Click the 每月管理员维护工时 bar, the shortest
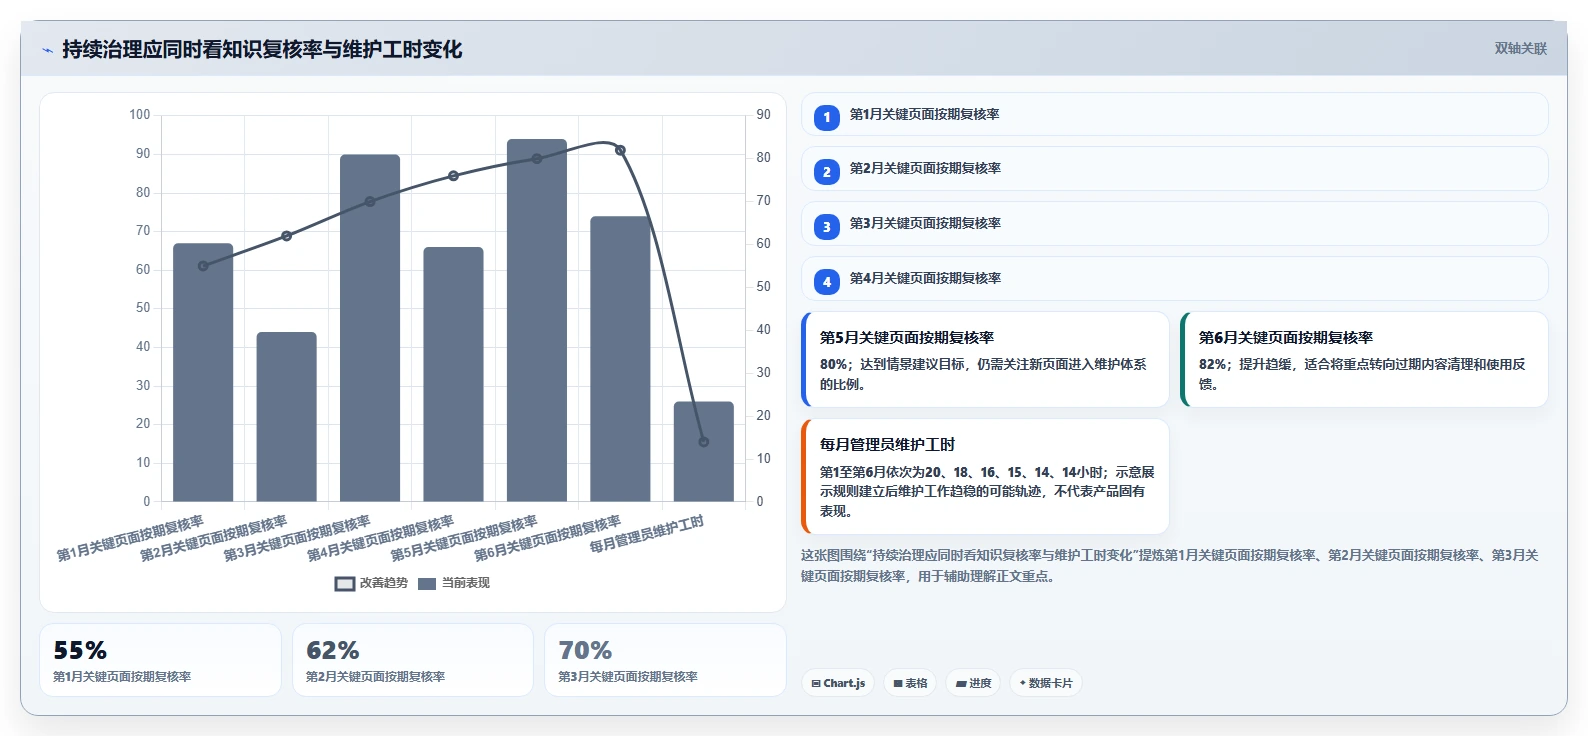This screenshot has width=1588, height=736. tap(704, 451)
